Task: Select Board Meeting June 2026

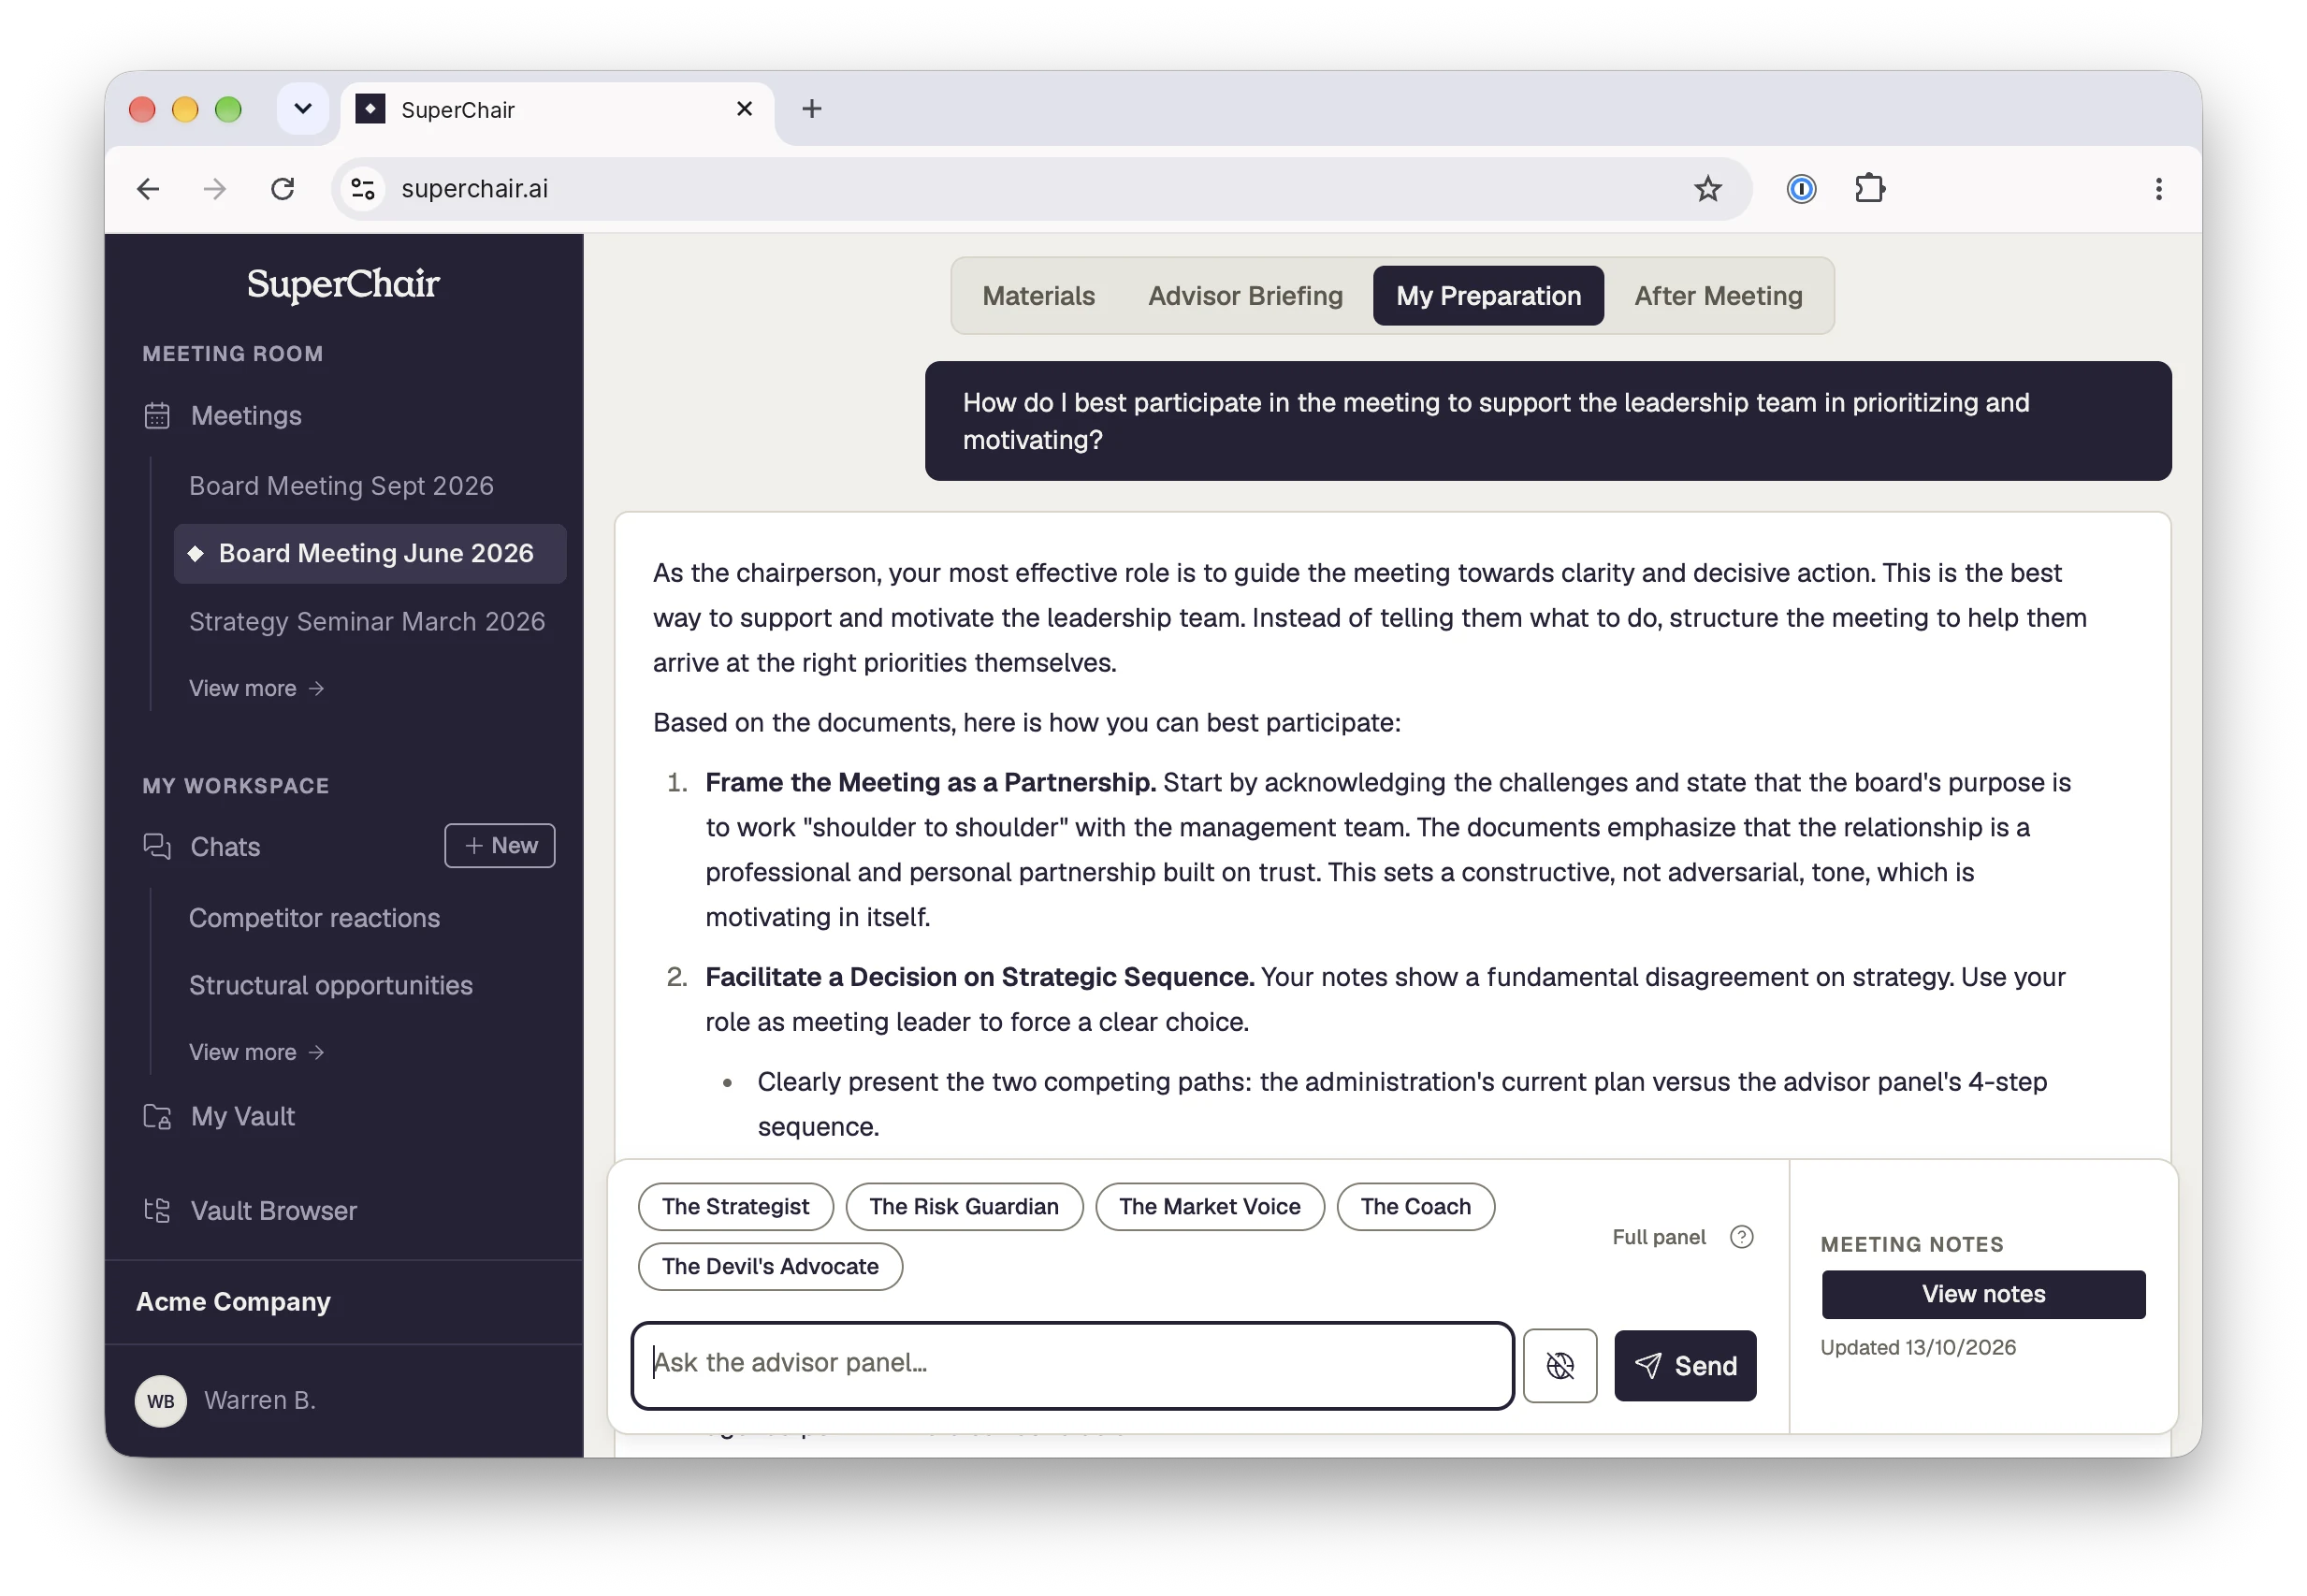Action: point(370,553)
